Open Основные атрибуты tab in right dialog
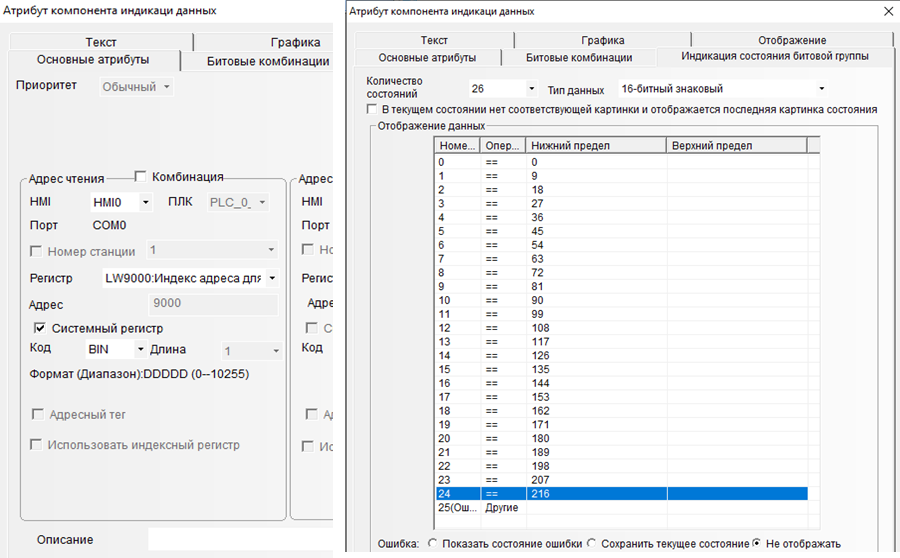The width and height of the screenshot is (900, 558). click(x=427, y=57)
